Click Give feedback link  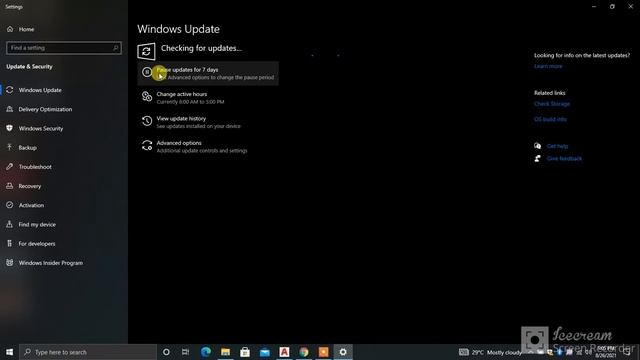pos(564,158)
